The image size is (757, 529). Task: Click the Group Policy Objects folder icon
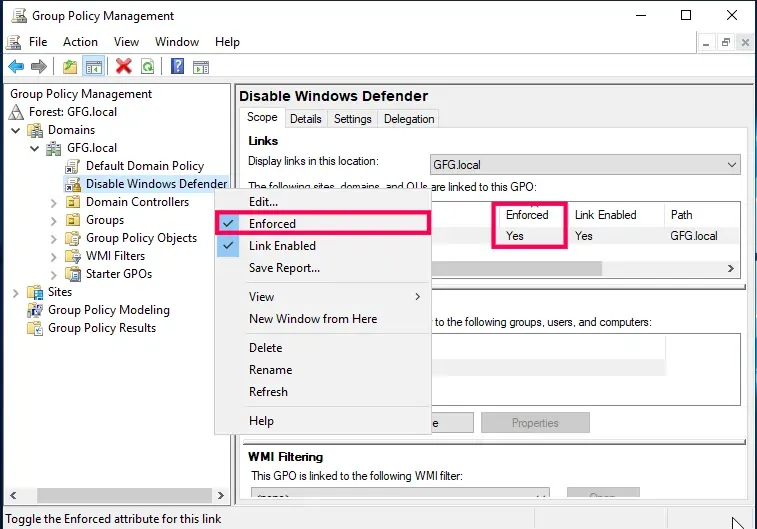(x=73, y=238)
